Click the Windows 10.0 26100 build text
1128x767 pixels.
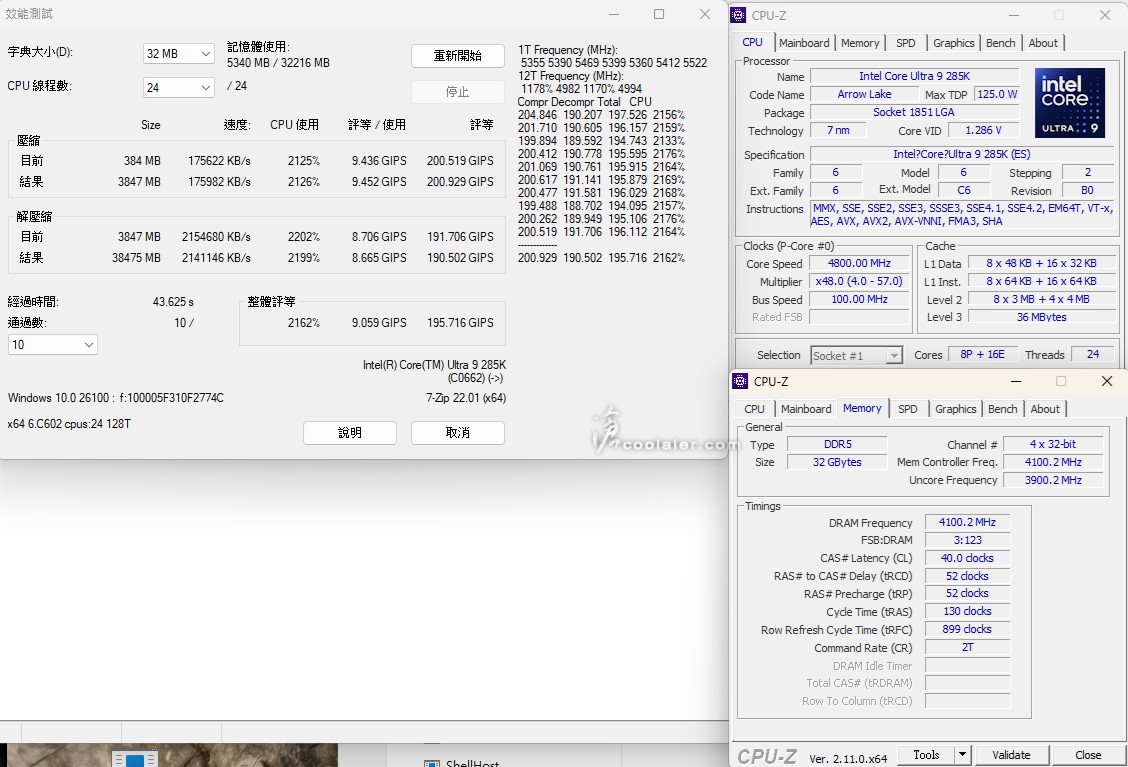click(116, 398)
